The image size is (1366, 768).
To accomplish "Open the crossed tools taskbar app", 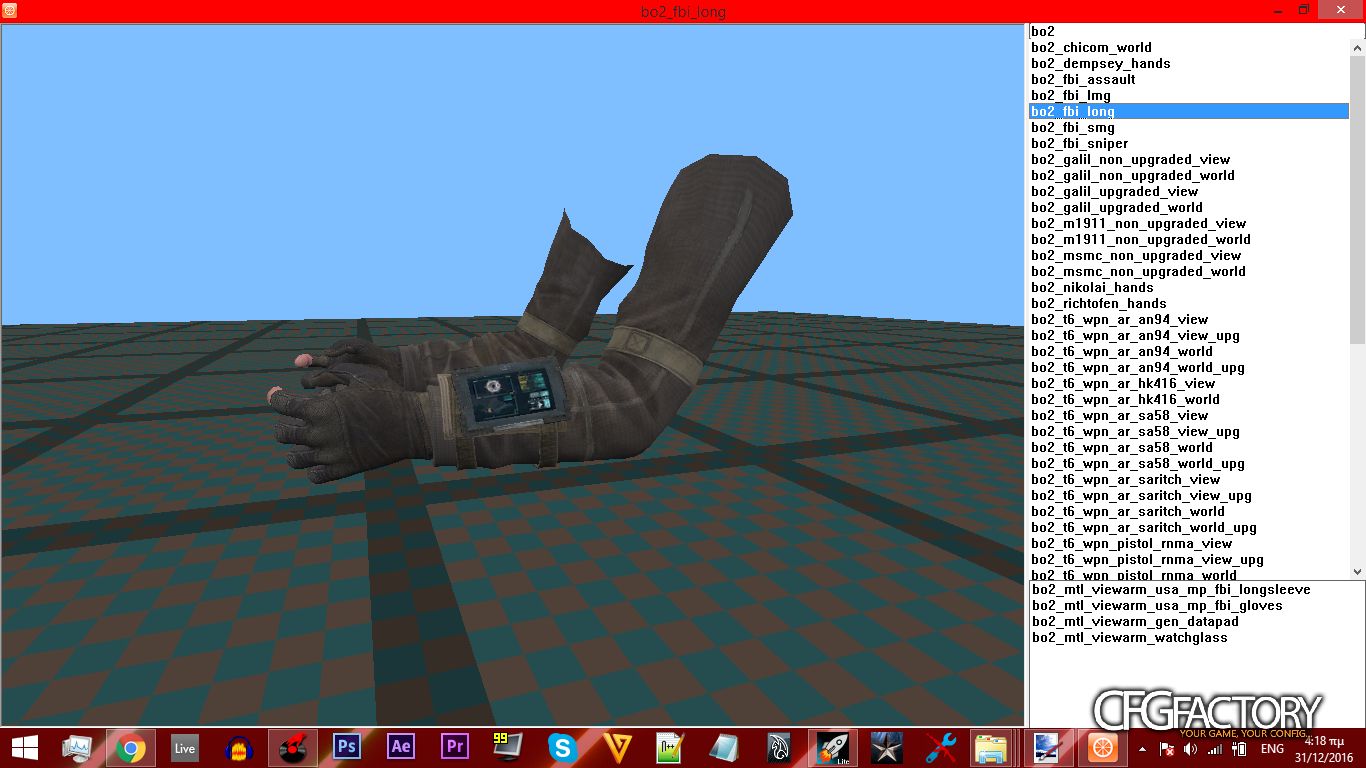I will [x=941, y=748].
